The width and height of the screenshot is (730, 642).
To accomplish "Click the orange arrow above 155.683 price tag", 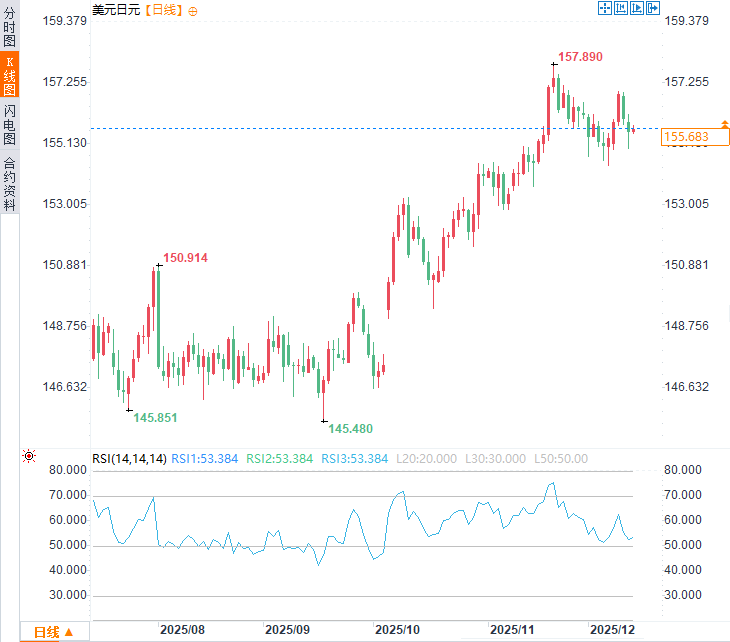I will point(725,124).
